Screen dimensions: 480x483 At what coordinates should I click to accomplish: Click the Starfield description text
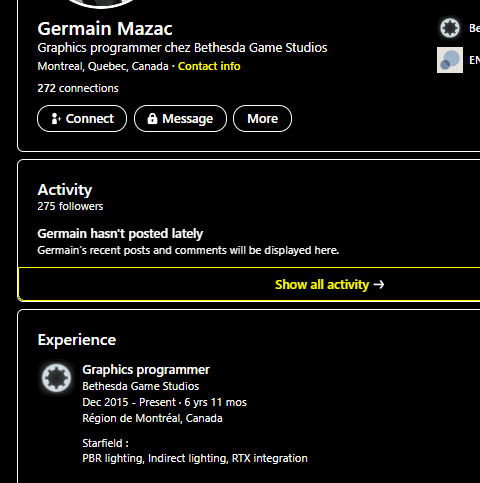coord(195,451)
